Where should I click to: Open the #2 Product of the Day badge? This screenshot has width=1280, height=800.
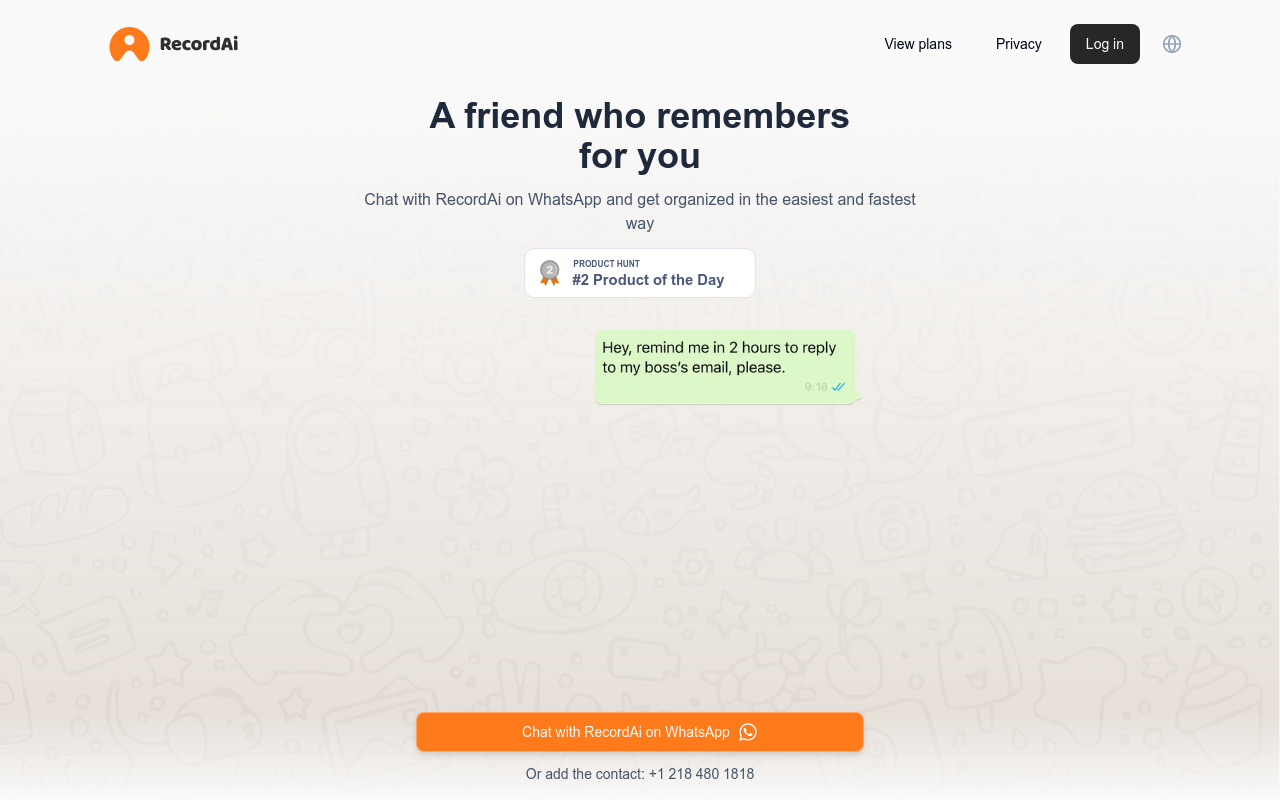coord(648,280)
